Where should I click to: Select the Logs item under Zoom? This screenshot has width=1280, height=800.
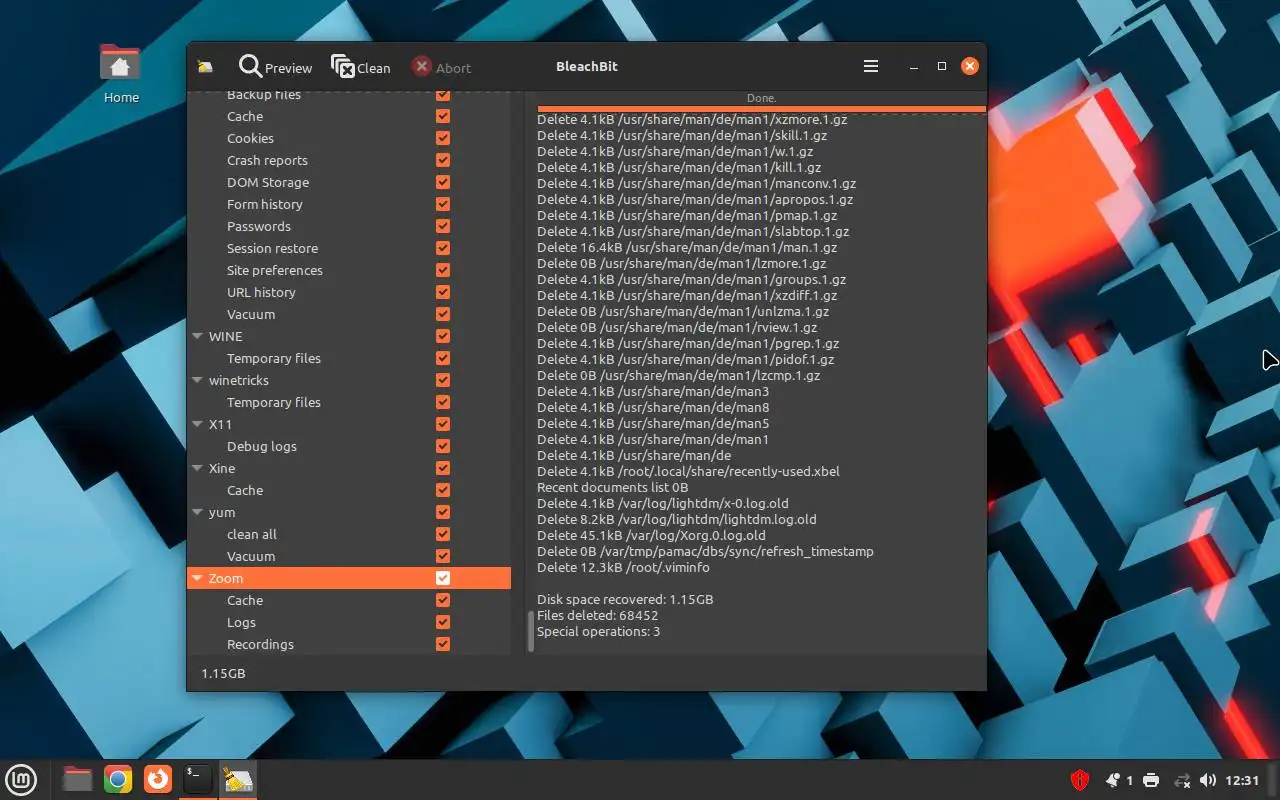pos(241,622)
